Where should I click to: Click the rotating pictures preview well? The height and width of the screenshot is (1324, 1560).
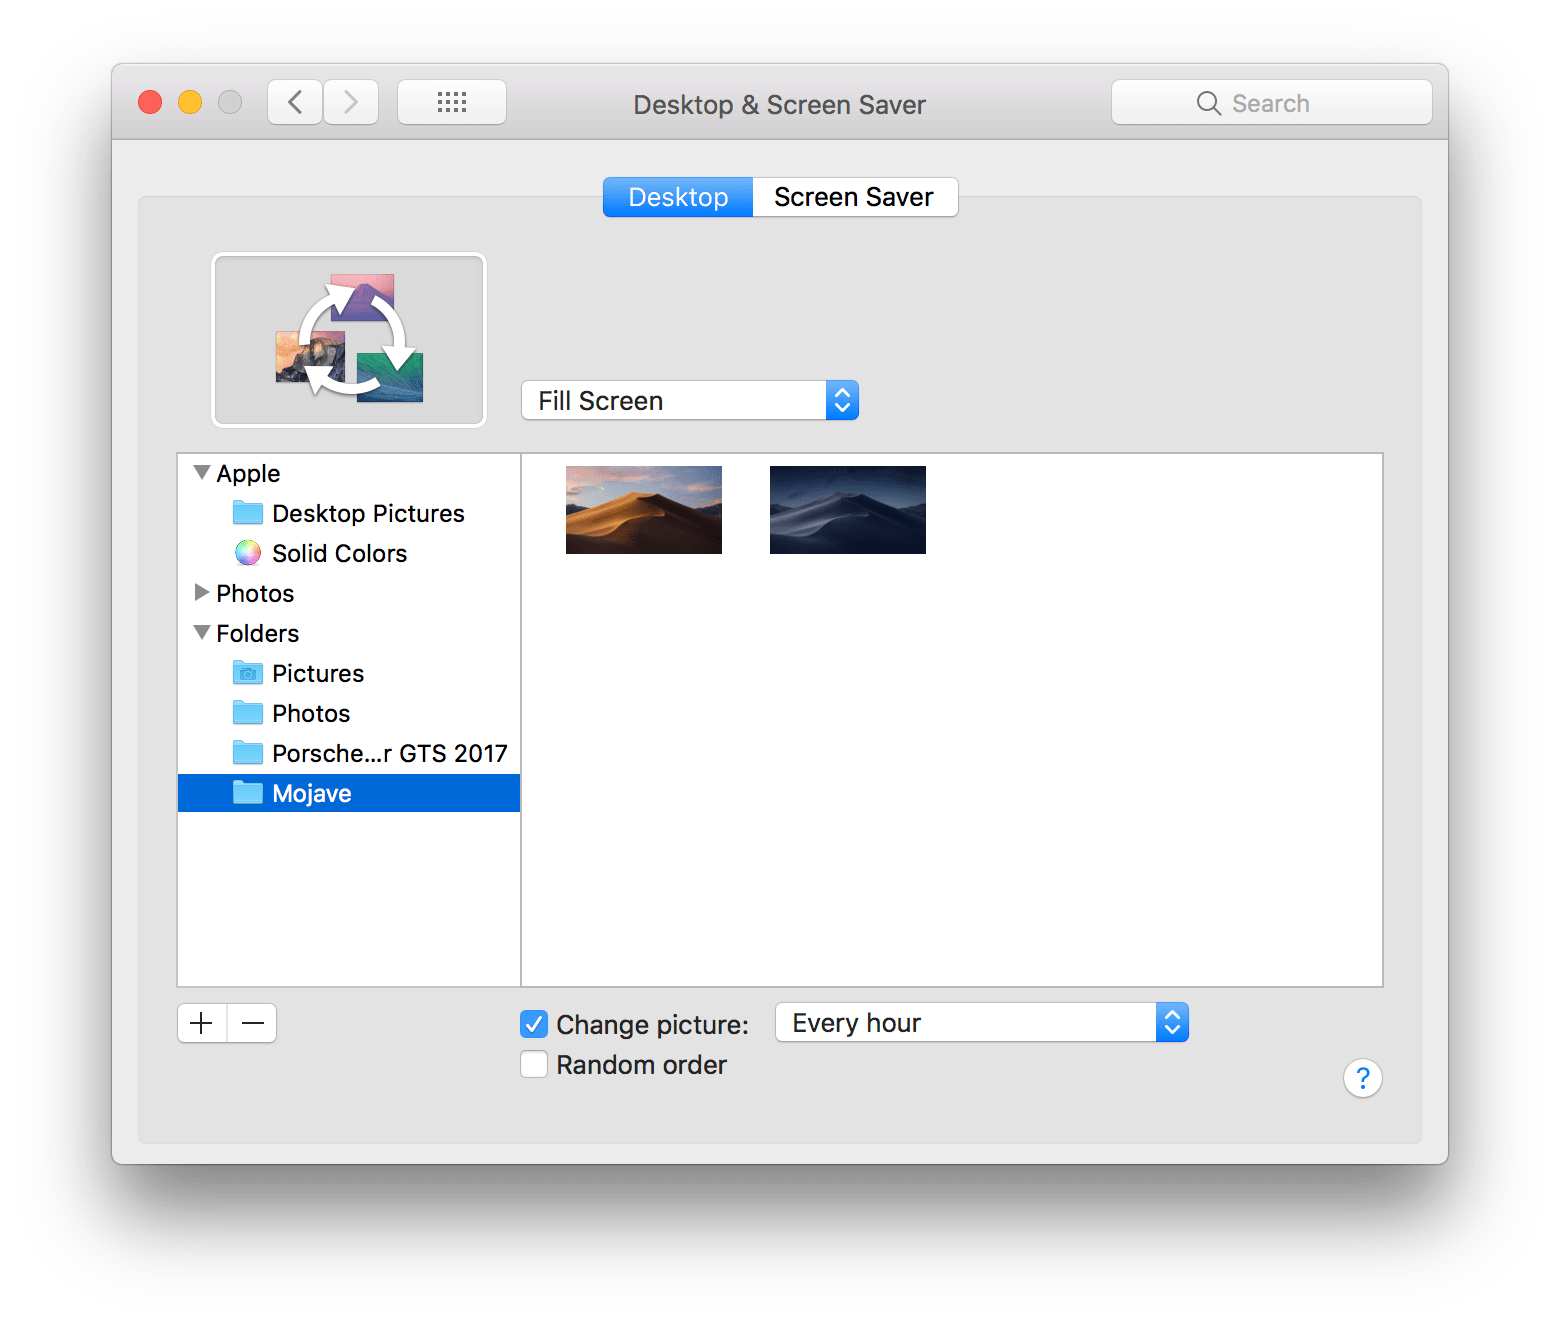349,340
